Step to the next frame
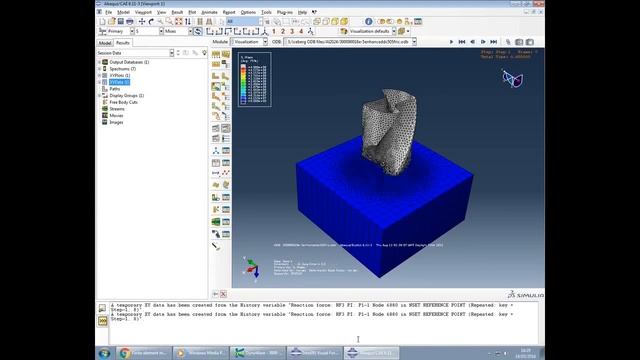 click(483, 42)
